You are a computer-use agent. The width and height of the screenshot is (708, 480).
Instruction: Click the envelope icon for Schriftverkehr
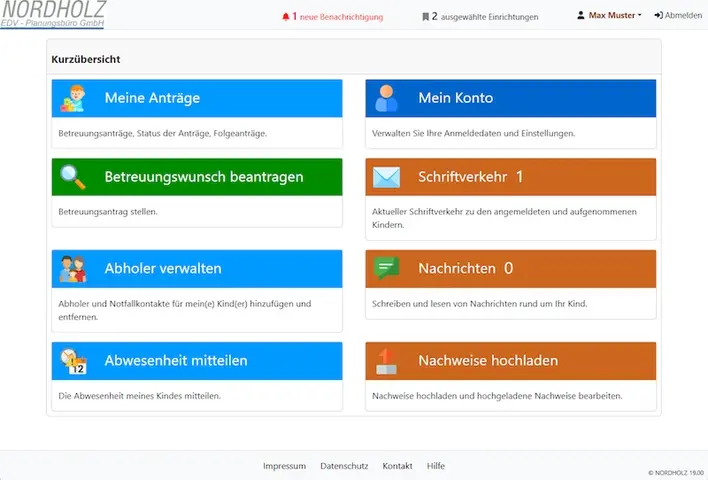[386, 177]
